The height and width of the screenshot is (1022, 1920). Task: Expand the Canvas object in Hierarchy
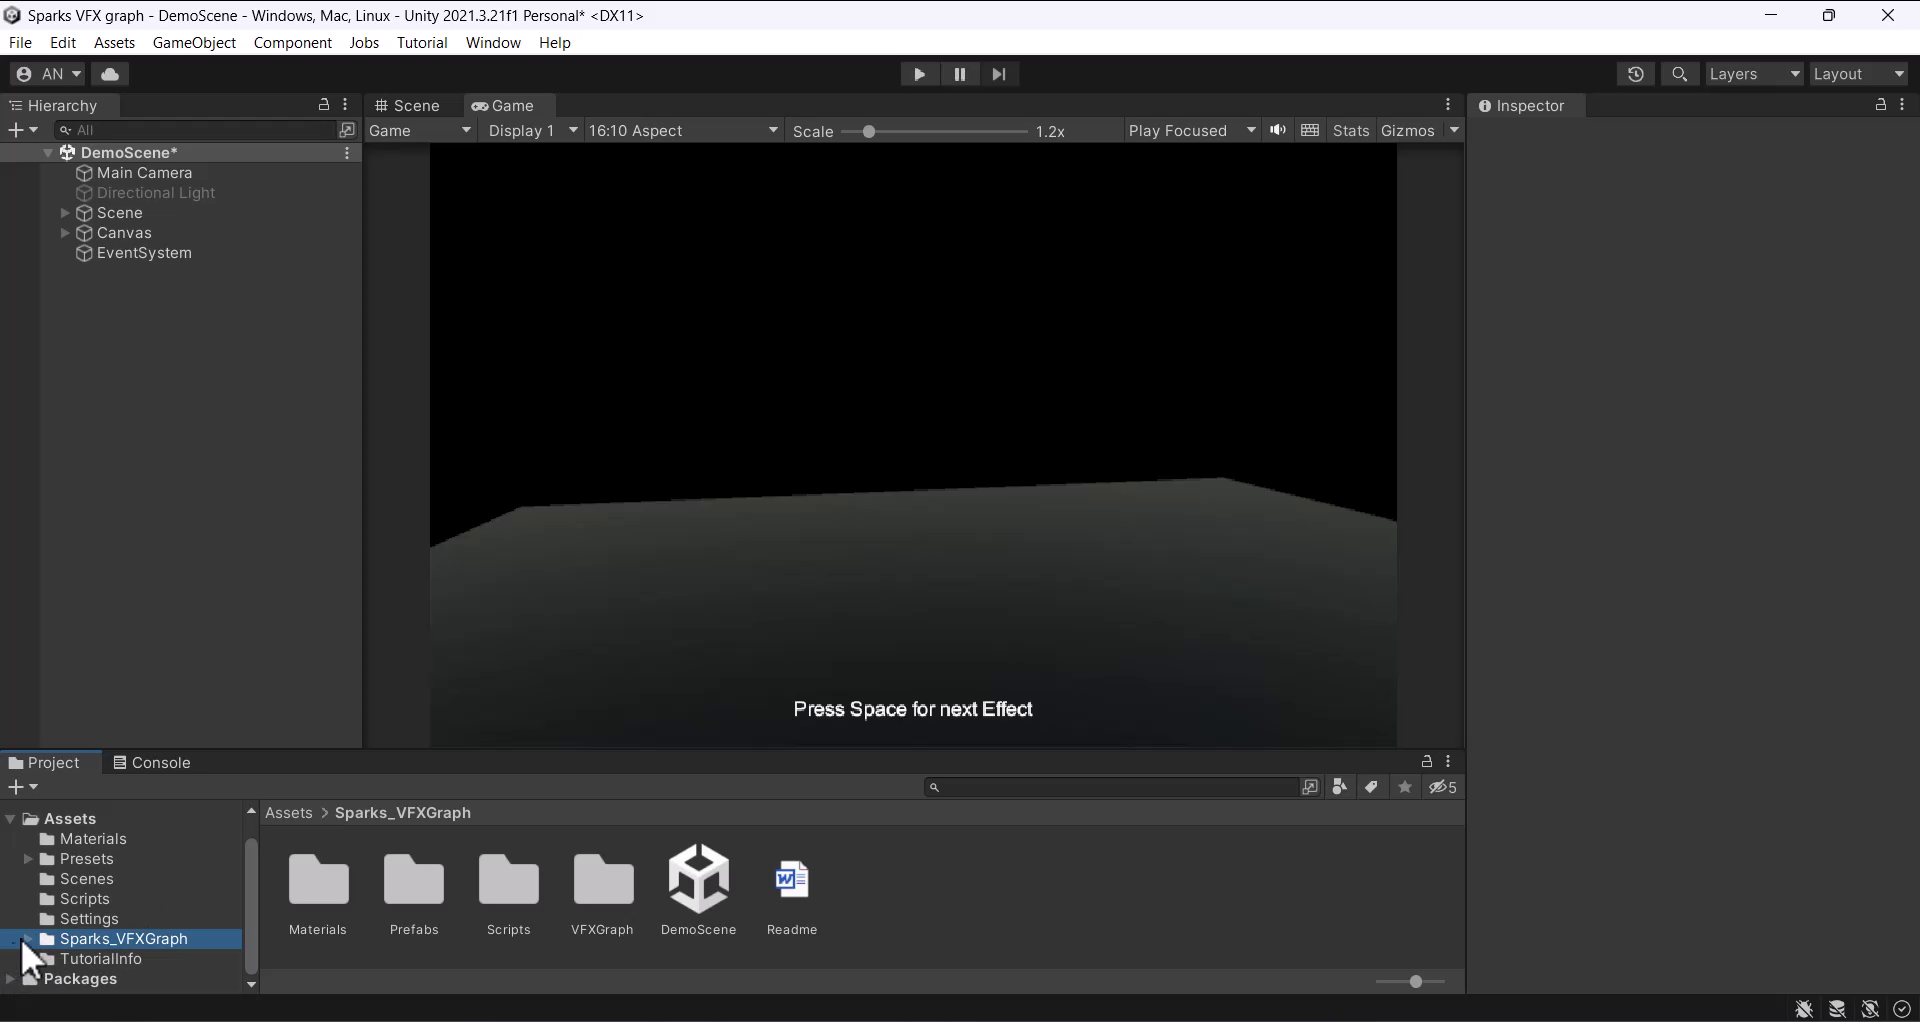pos(65,233)
